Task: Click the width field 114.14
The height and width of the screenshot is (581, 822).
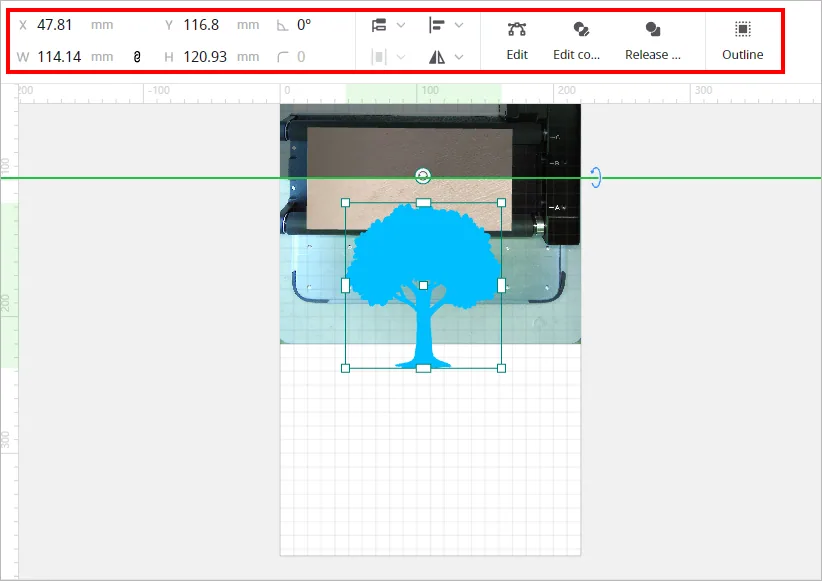Action: point(59,57)
